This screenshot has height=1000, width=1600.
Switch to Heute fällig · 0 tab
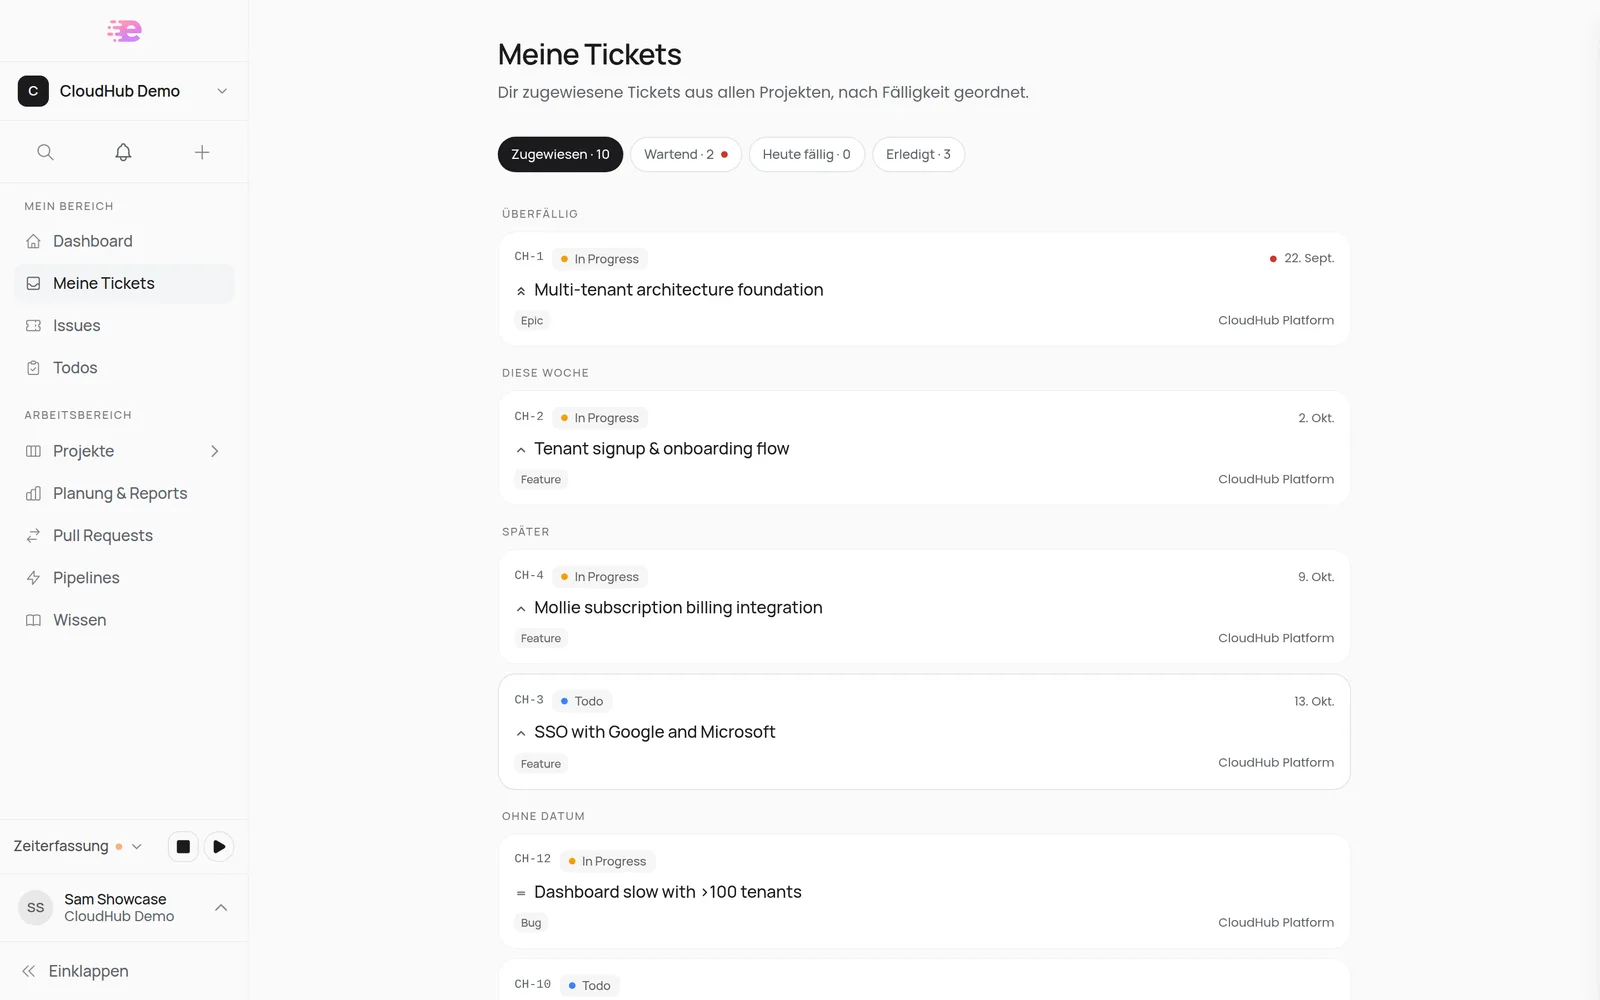click(x=806, y=154)
